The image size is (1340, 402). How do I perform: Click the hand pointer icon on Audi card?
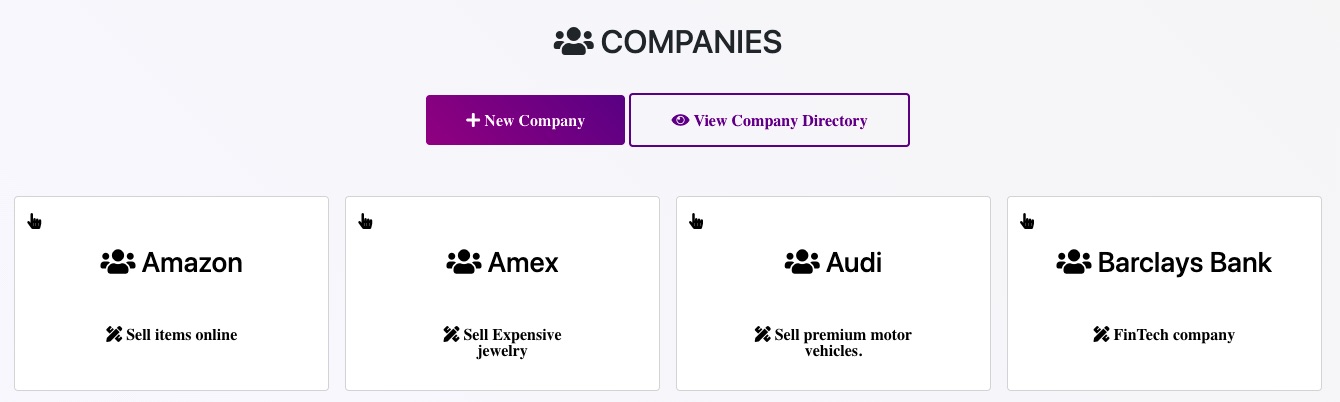pos(697,221)
